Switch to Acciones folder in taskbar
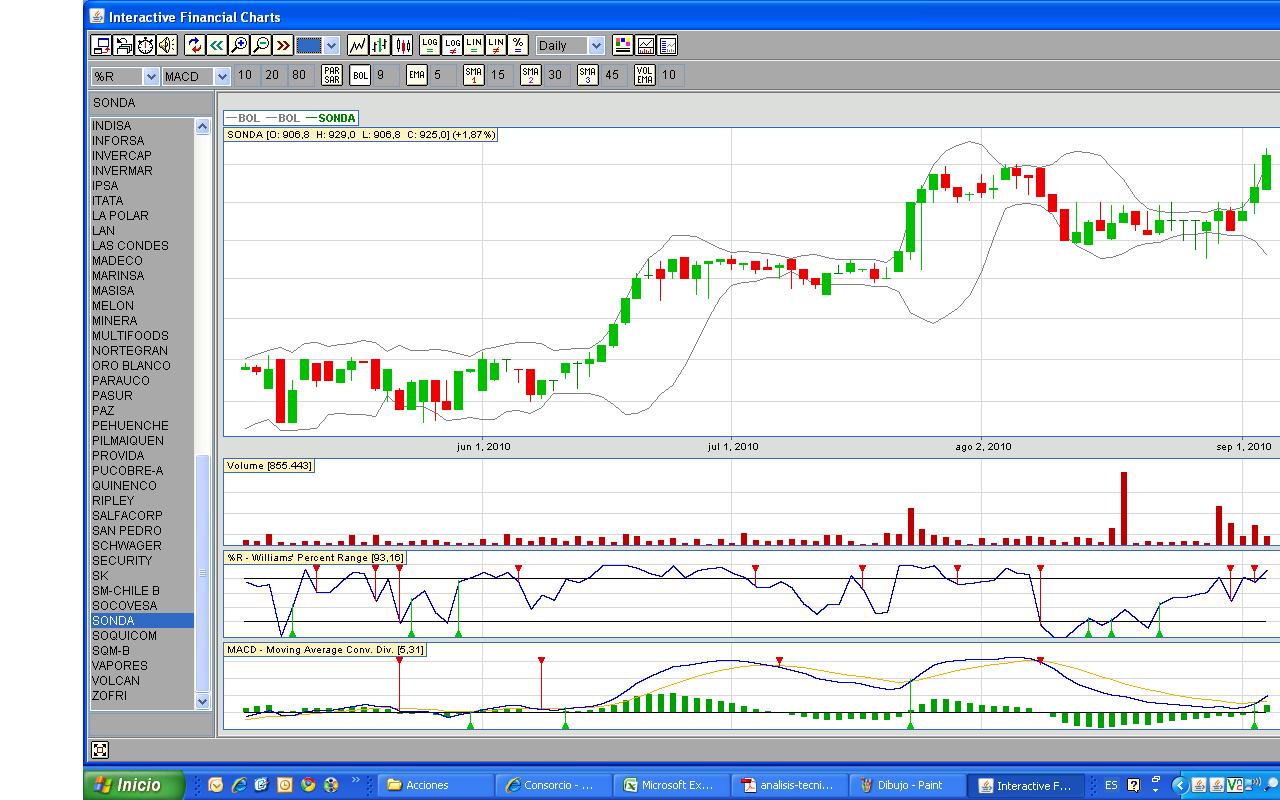 coord(437,785)
